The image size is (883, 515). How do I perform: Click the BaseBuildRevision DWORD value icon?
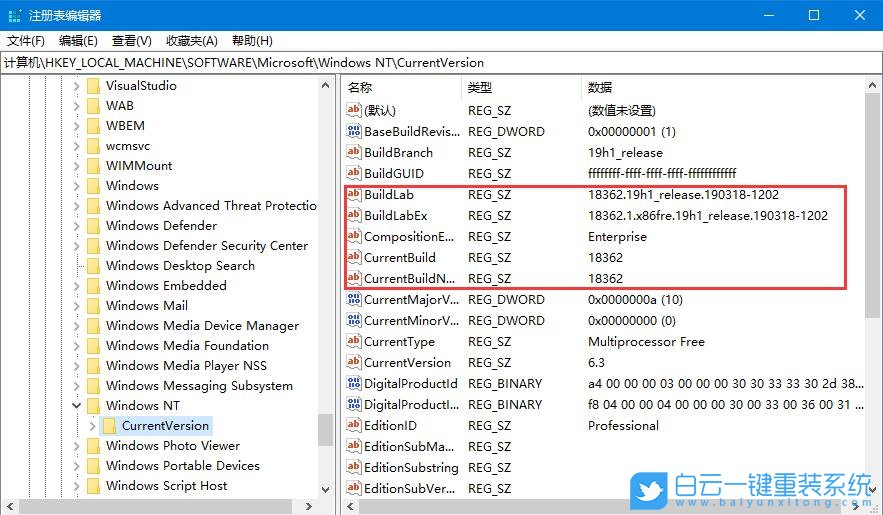click(x=354, y=131)
